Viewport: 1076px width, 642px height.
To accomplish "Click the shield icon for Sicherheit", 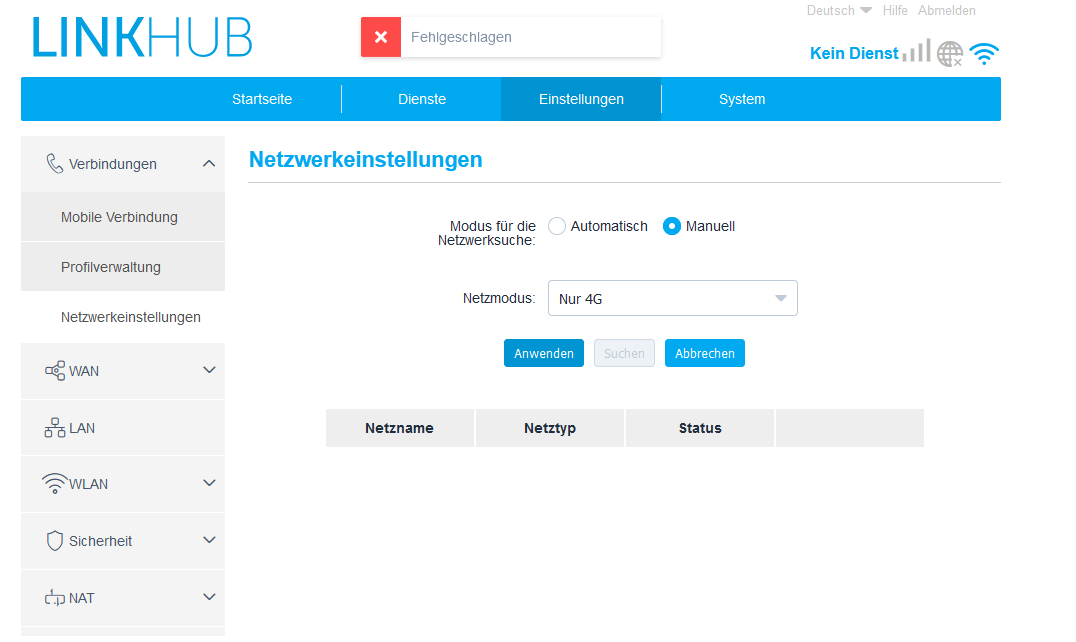I will [55, 541].
